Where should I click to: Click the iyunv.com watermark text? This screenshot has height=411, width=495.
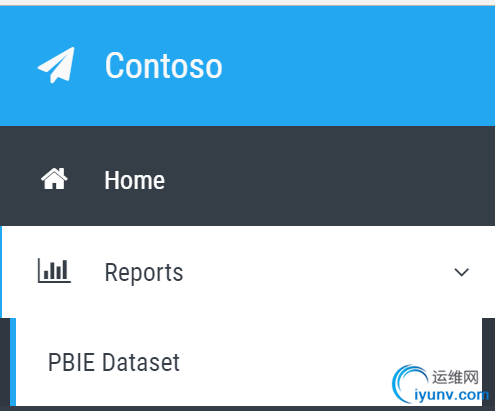tap(451, 395)
